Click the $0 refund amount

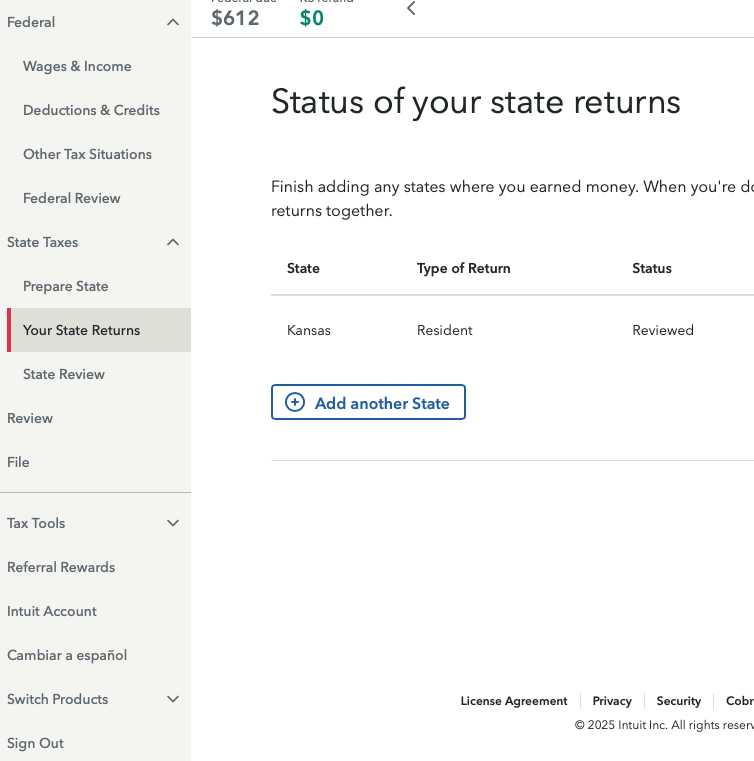pyautogui.click(x=311, y=18)
